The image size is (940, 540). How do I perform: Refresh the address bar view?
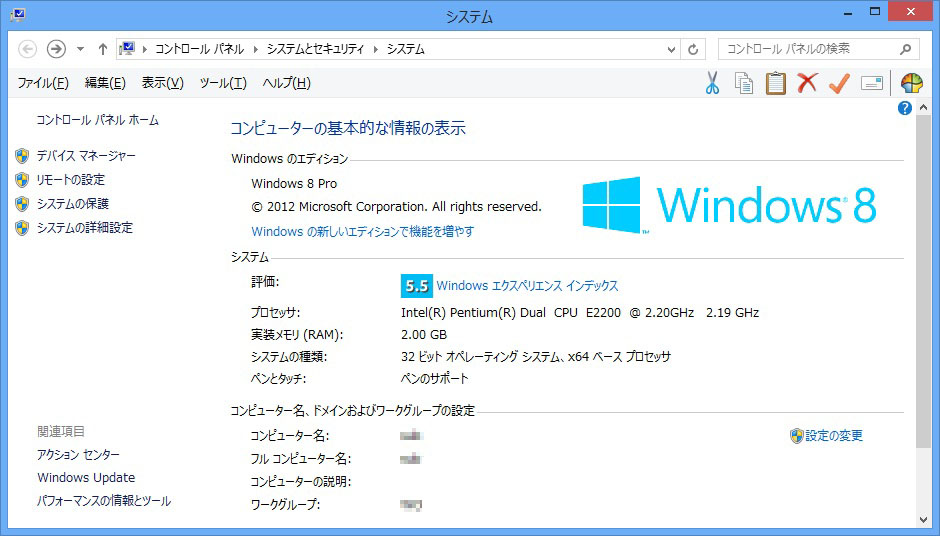coord(693,49)
